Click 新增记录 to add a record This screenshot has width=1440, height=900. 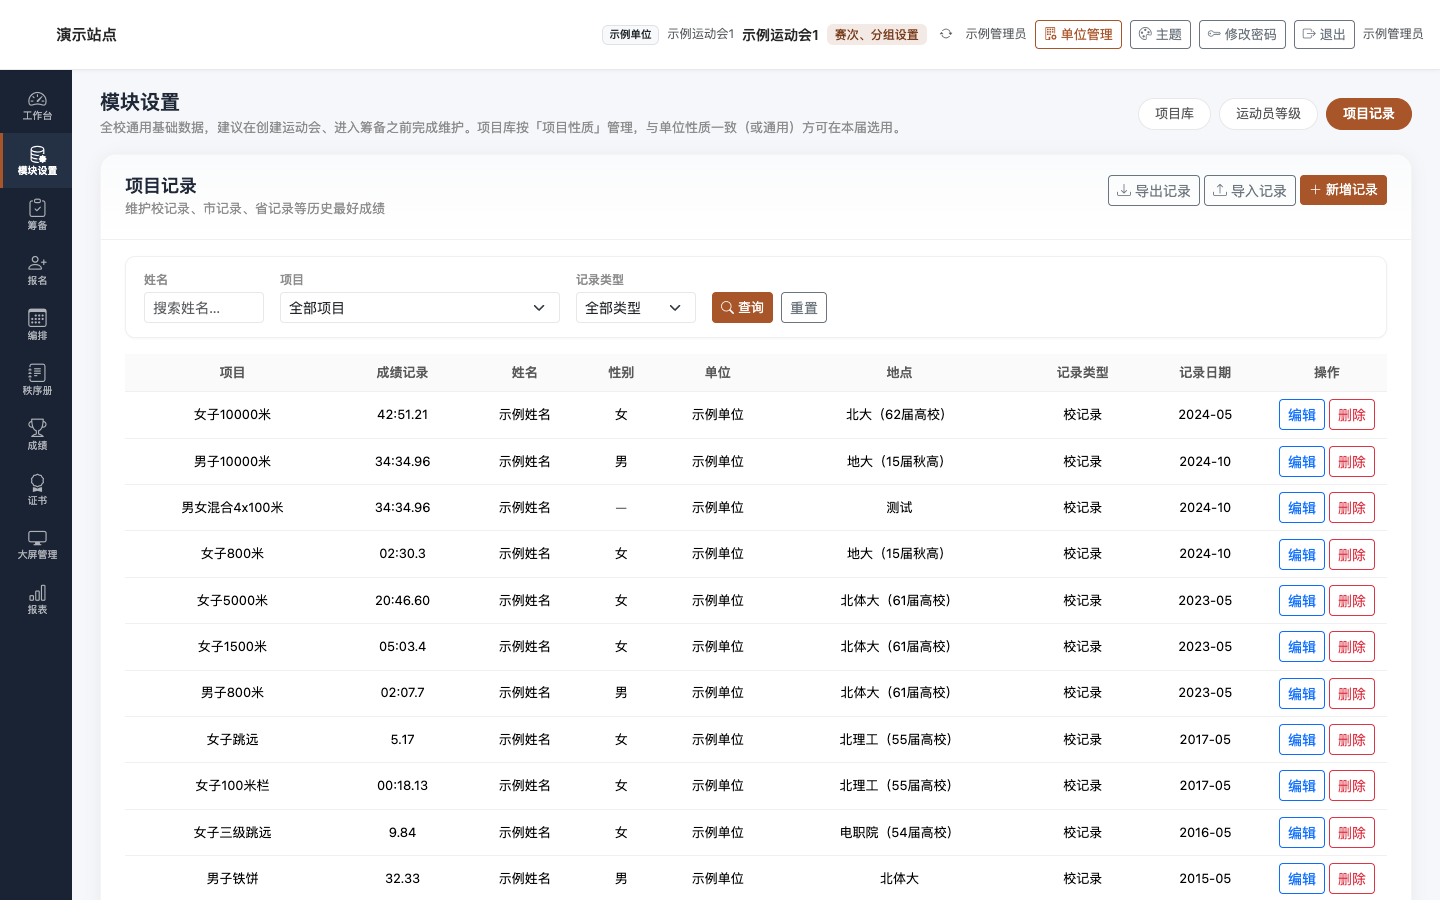1343,190
